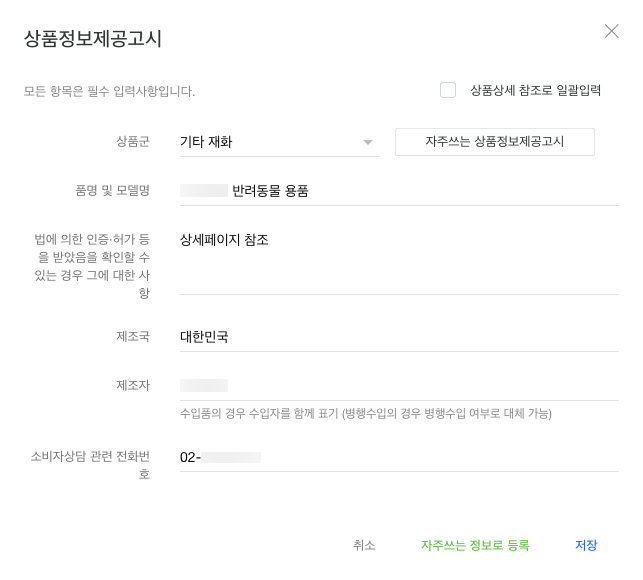Click the 상품군 dropdown arrow
The height and width of the screenshot is (580, 643).
(x=368, y=142)
